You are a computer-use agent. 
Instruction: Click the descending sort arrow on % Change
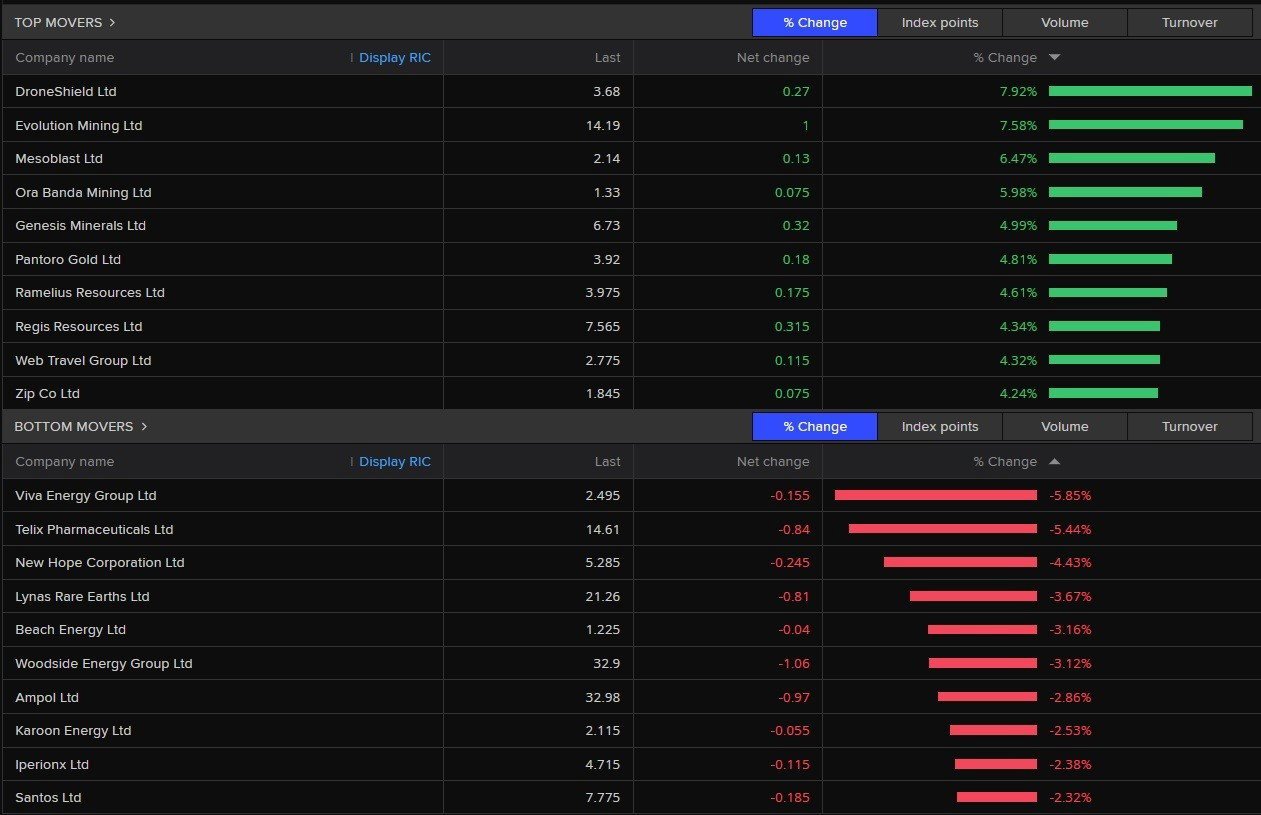pos(1053,57)
